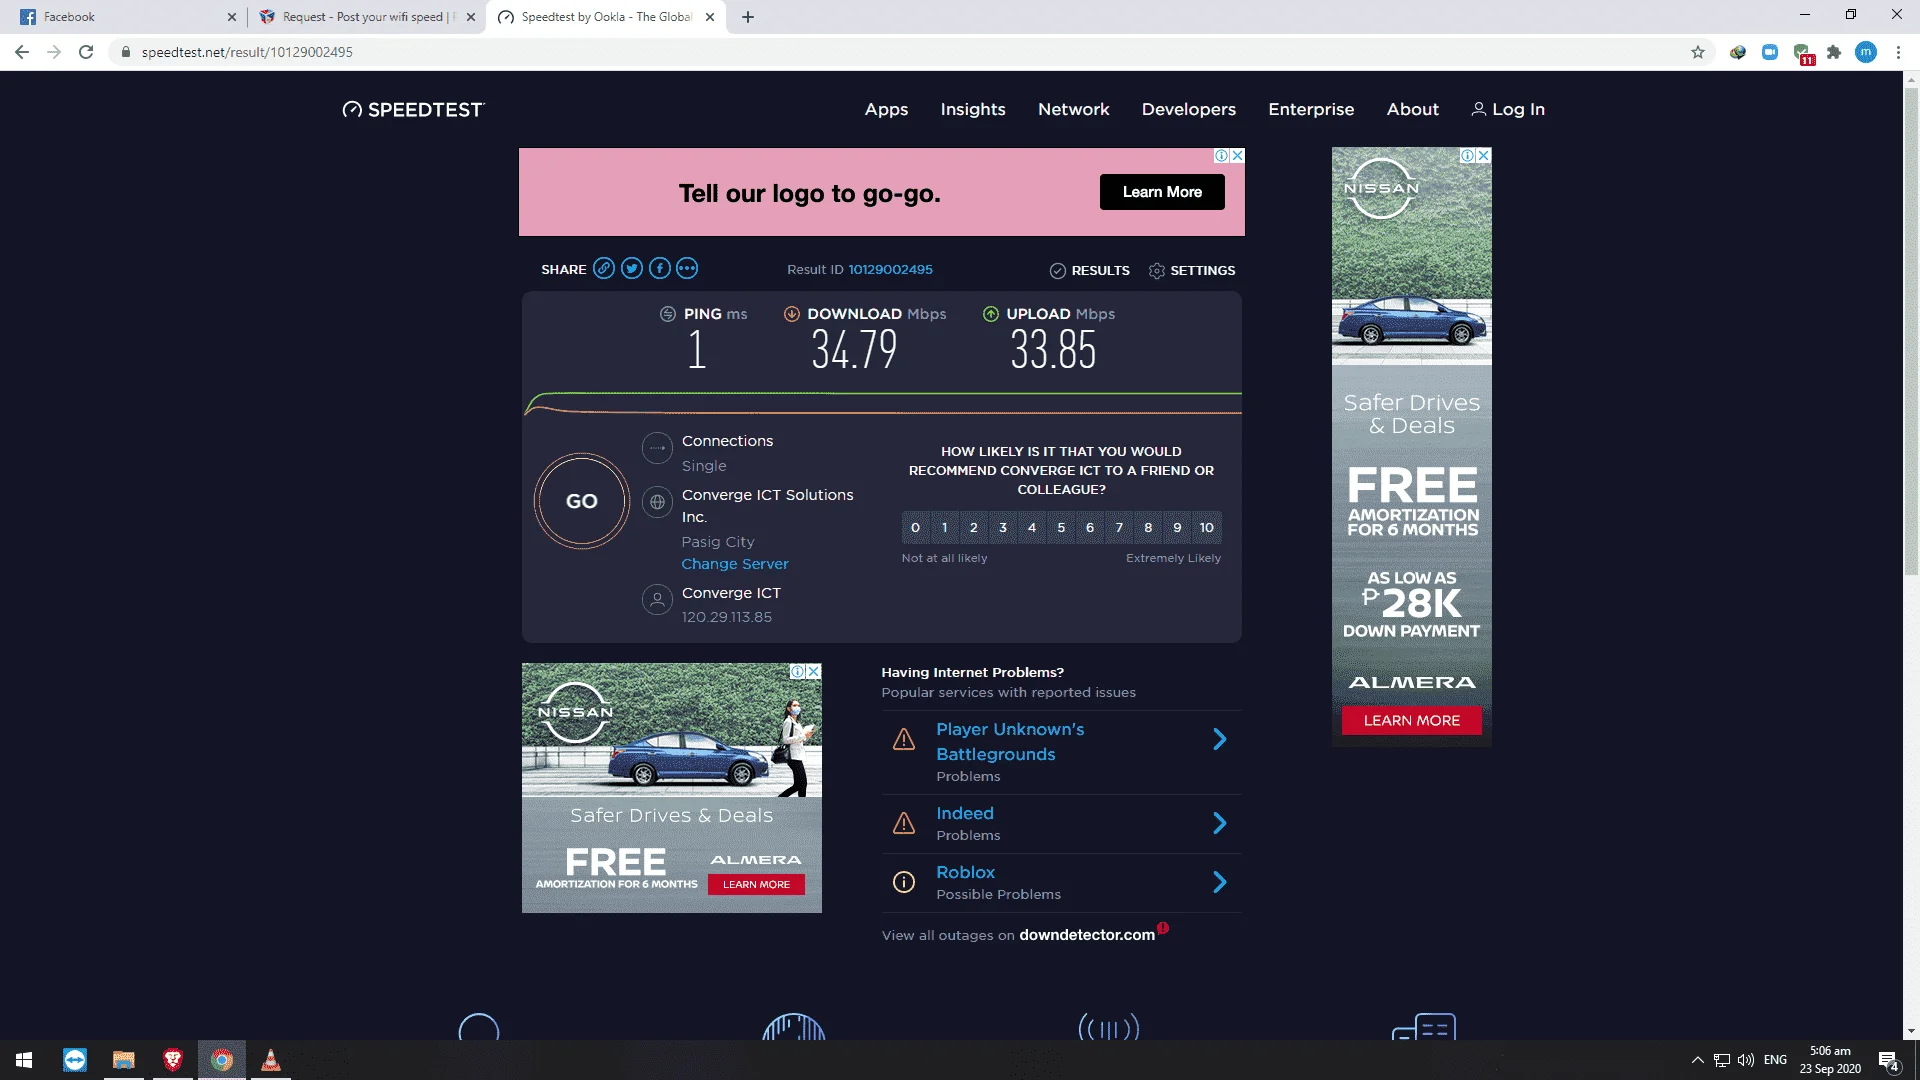Screen dimensions: 1920x1080
Task: Open VLC media player from the taskbar
Action: 271,1060
